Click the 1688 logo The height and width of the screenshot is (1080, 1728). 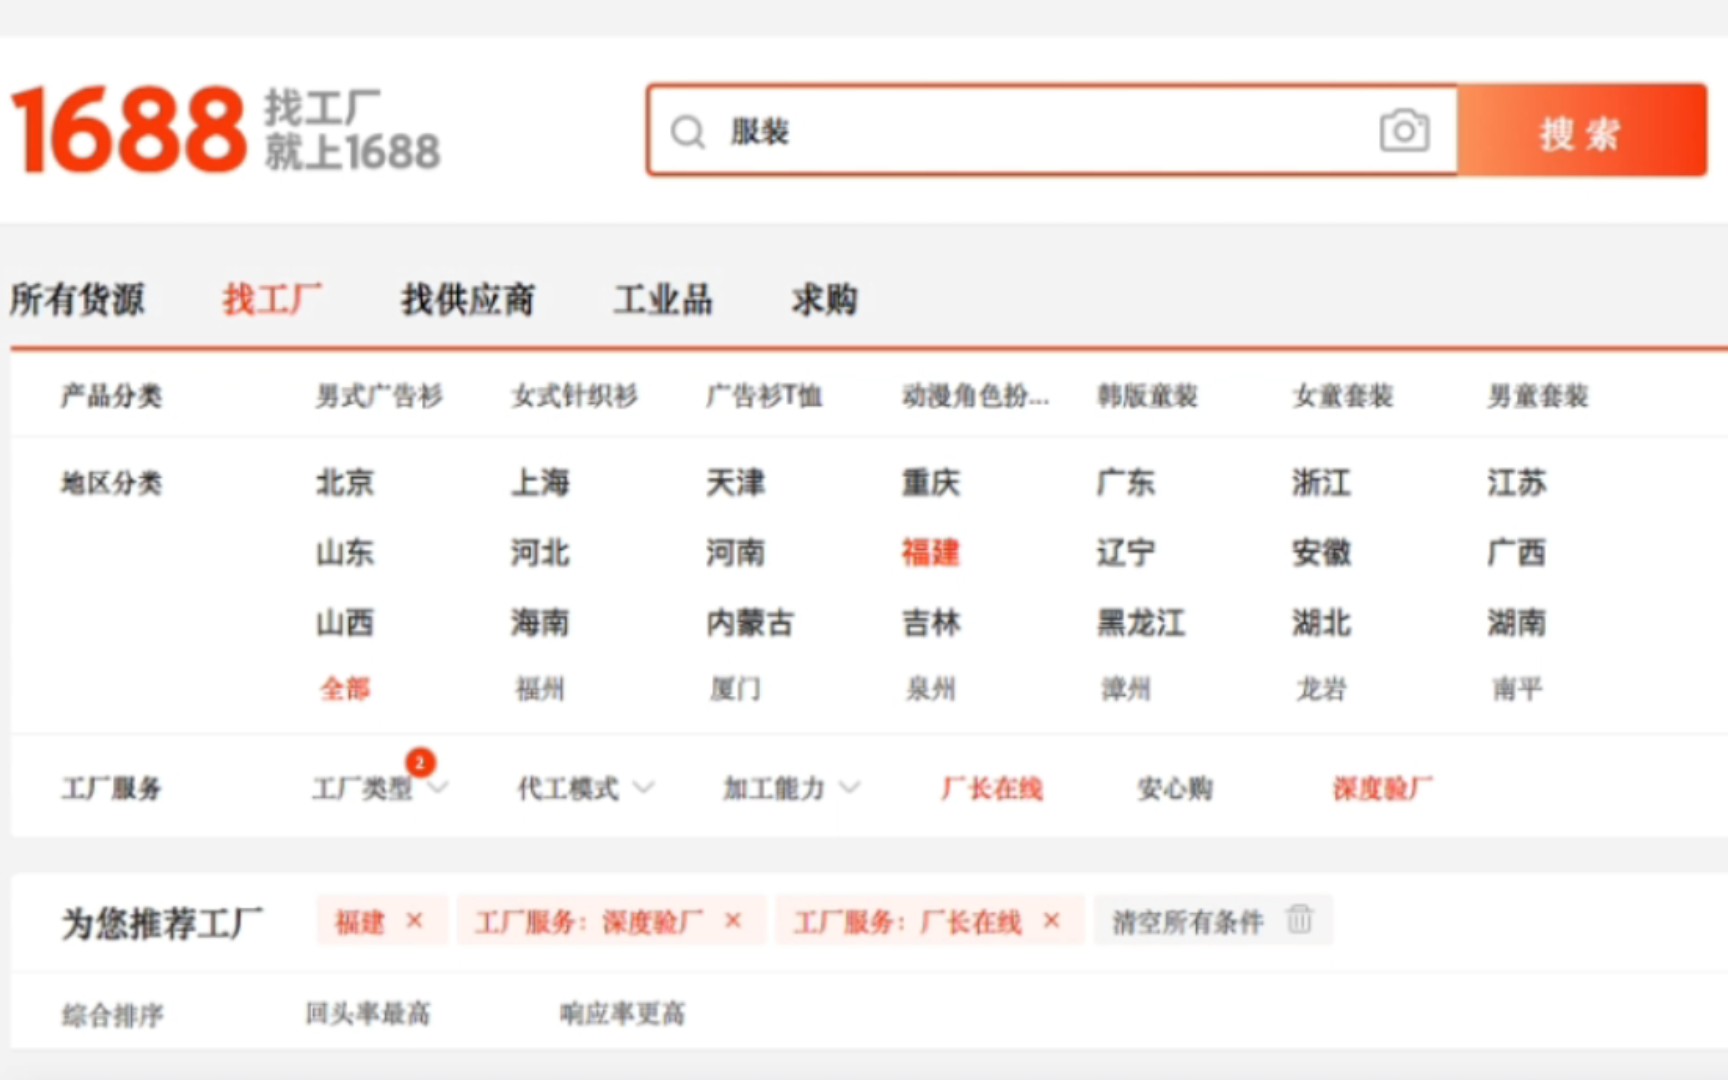point(128,130)
